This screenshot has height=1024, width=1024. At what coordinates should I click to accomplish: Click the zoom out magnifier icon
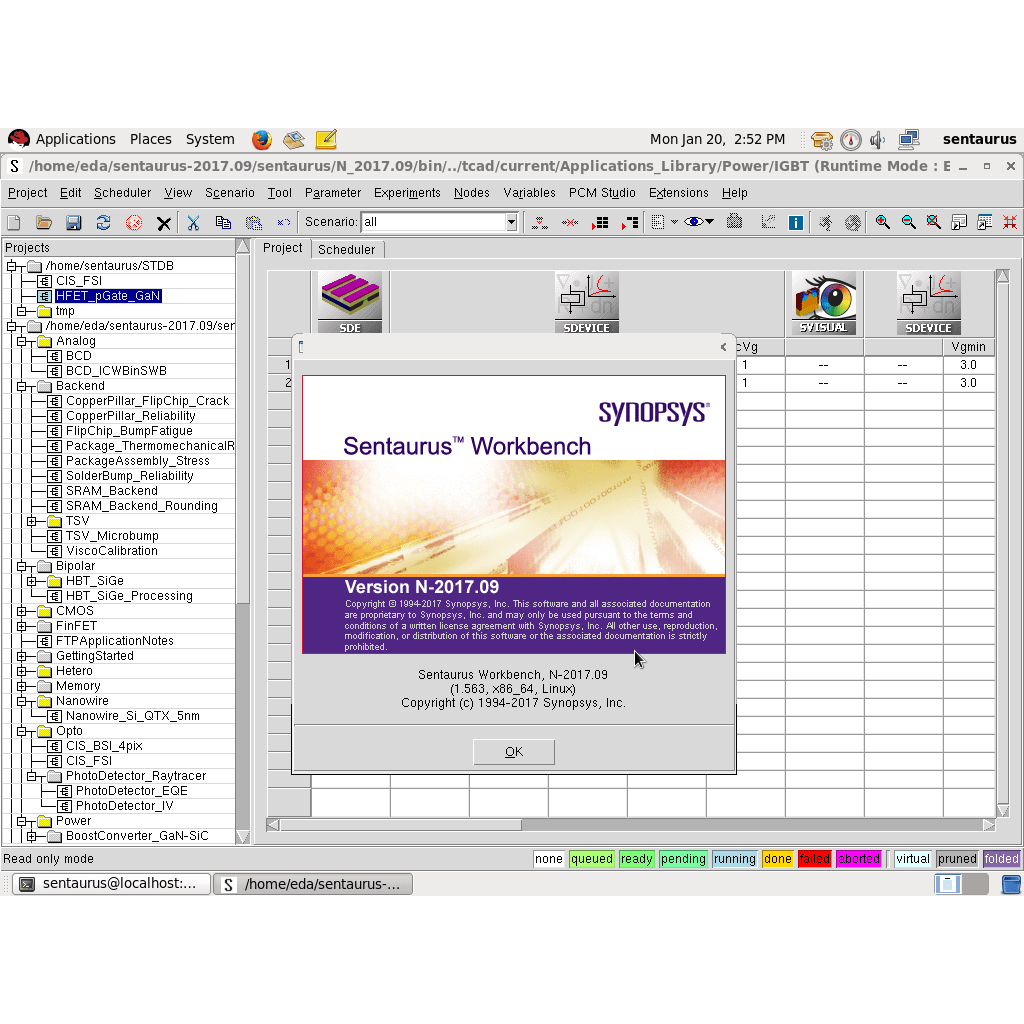coord(908,222)
